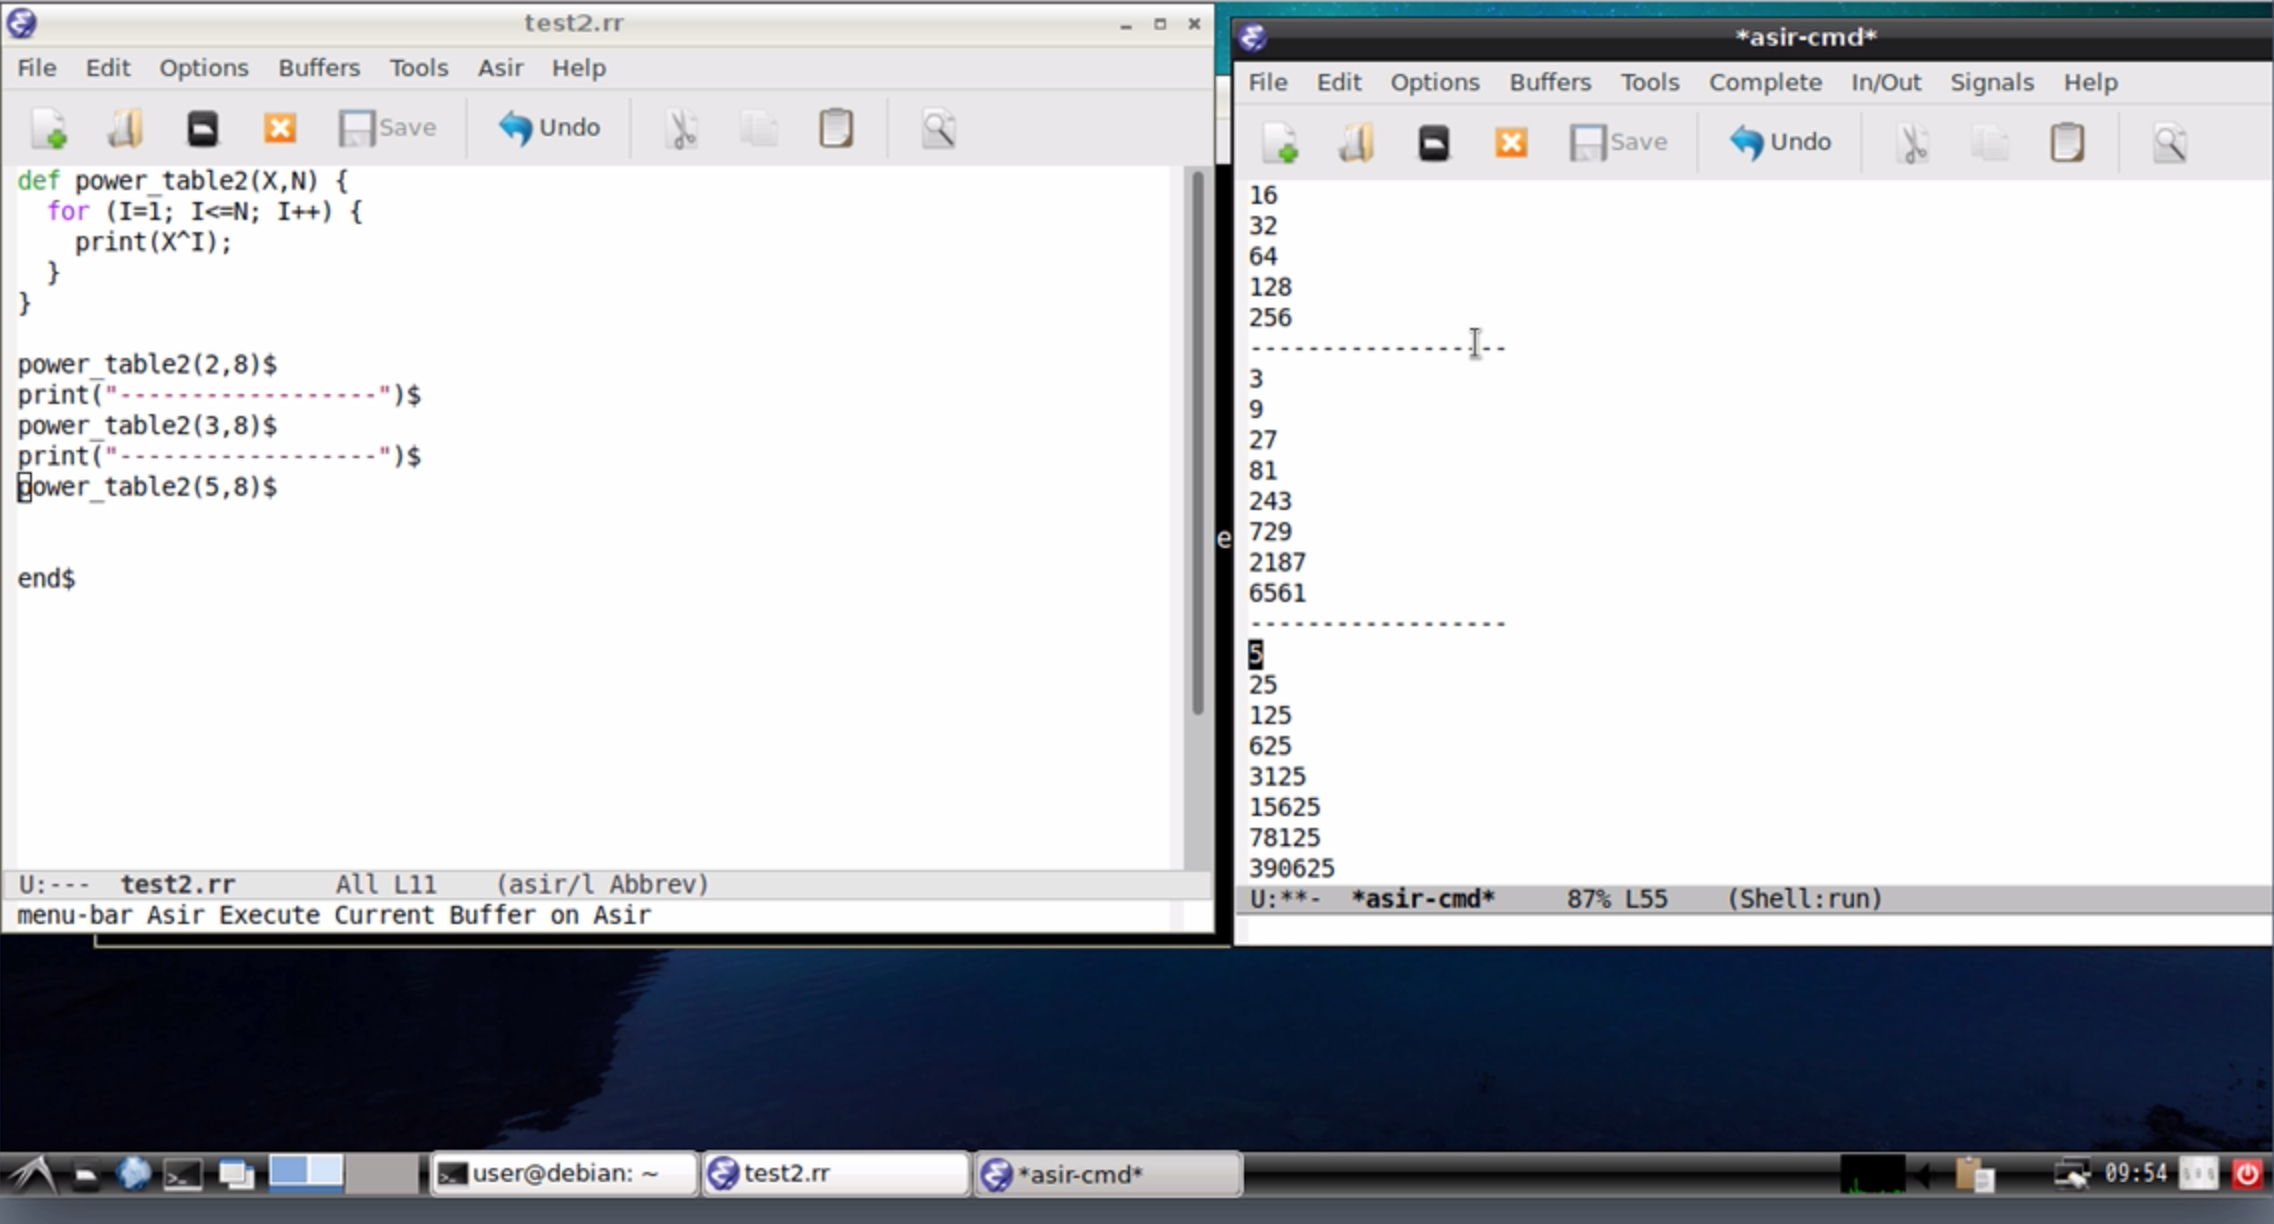Click the Dired directory icon in test2.rr
2274x1224 pixels.
coord(202,128)
